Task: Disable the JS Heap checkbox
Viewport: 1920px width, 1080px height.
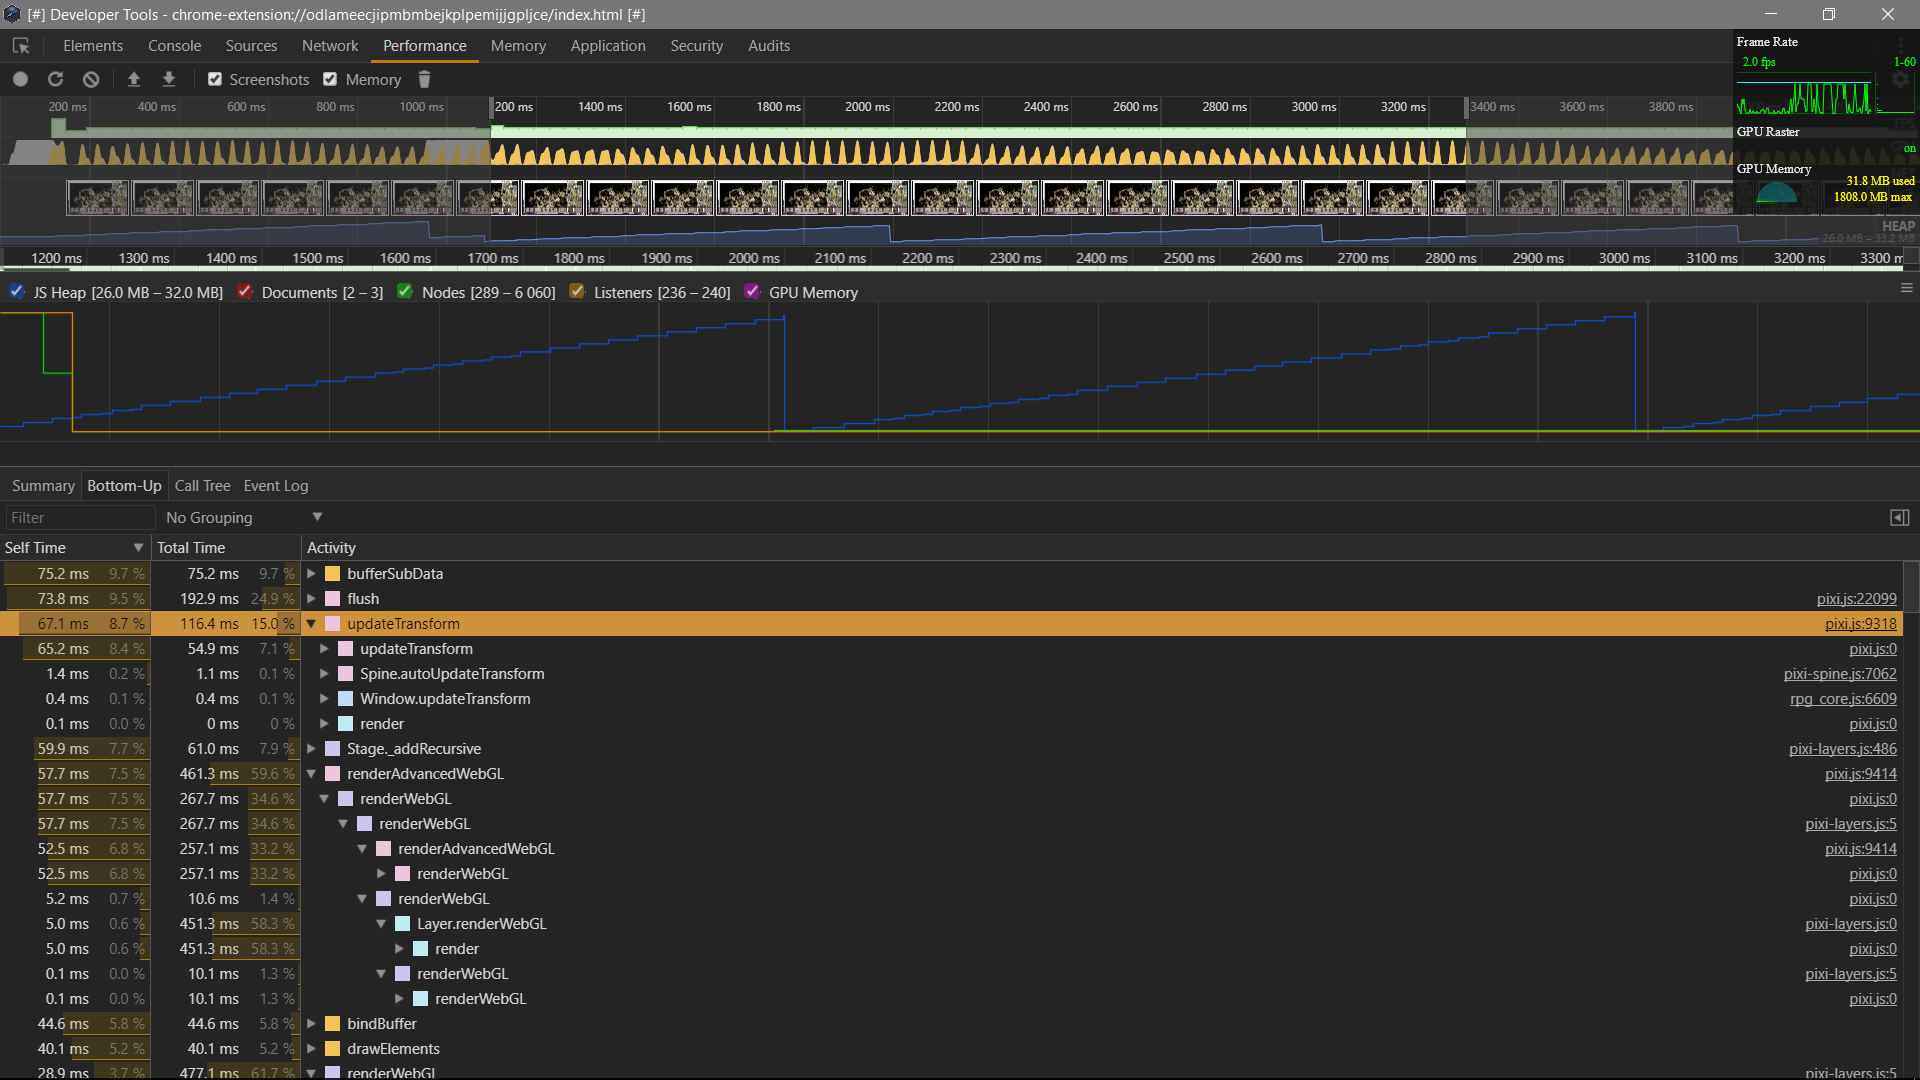Action: [17, 292]
